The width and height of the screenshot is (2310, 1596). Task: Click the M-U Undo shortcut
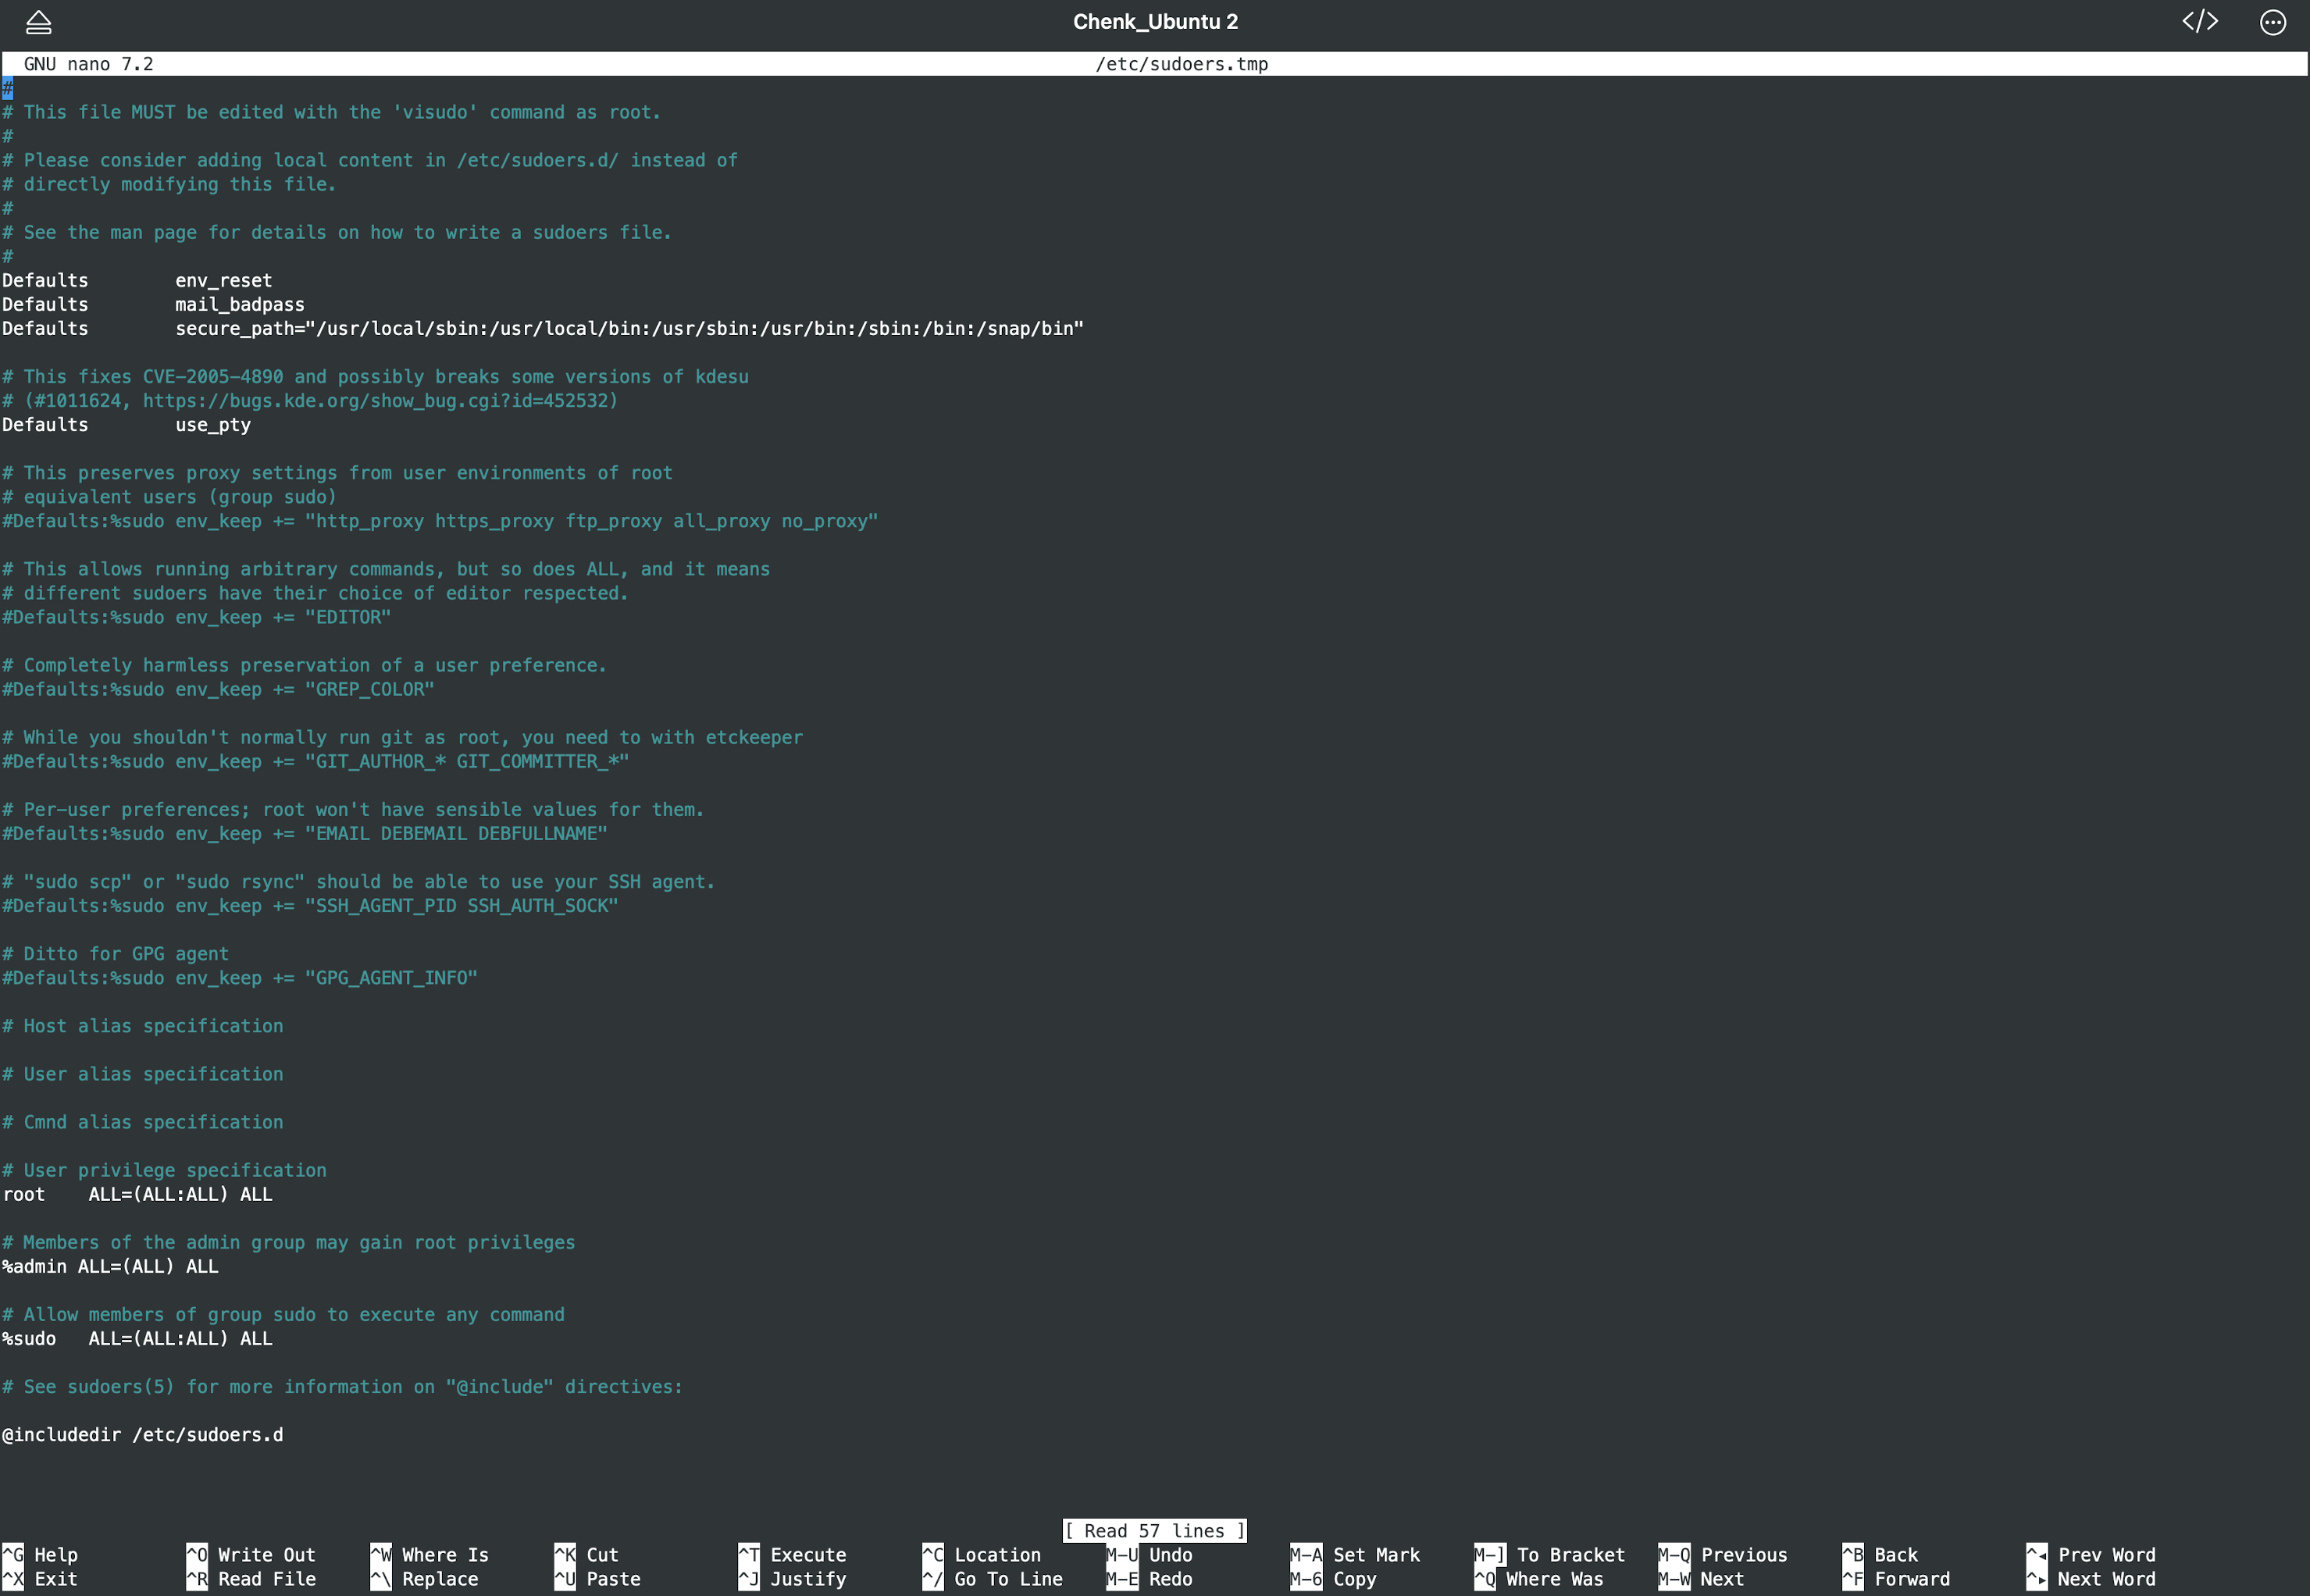[1150, 1555]
